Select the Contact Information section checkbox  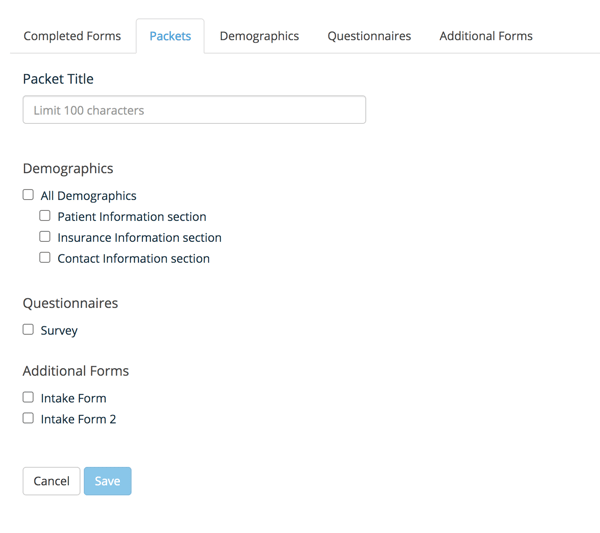click(x=45, y=258)
